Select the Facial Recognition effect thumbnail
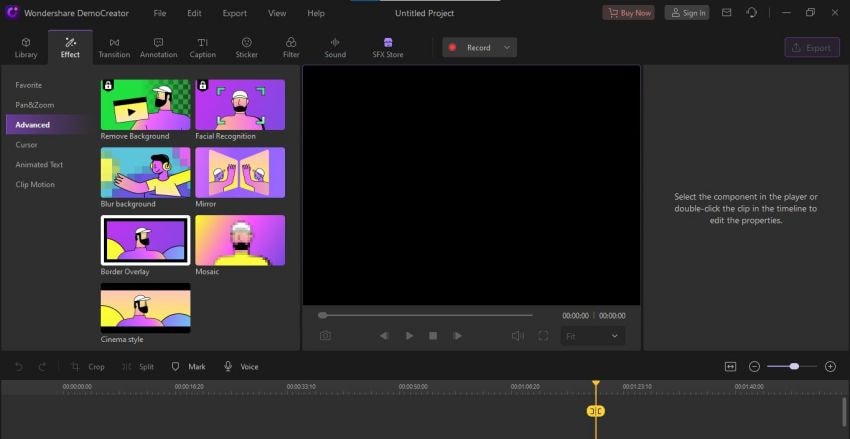This screenshot has width=850, height=439. click(x=240, y=105)
